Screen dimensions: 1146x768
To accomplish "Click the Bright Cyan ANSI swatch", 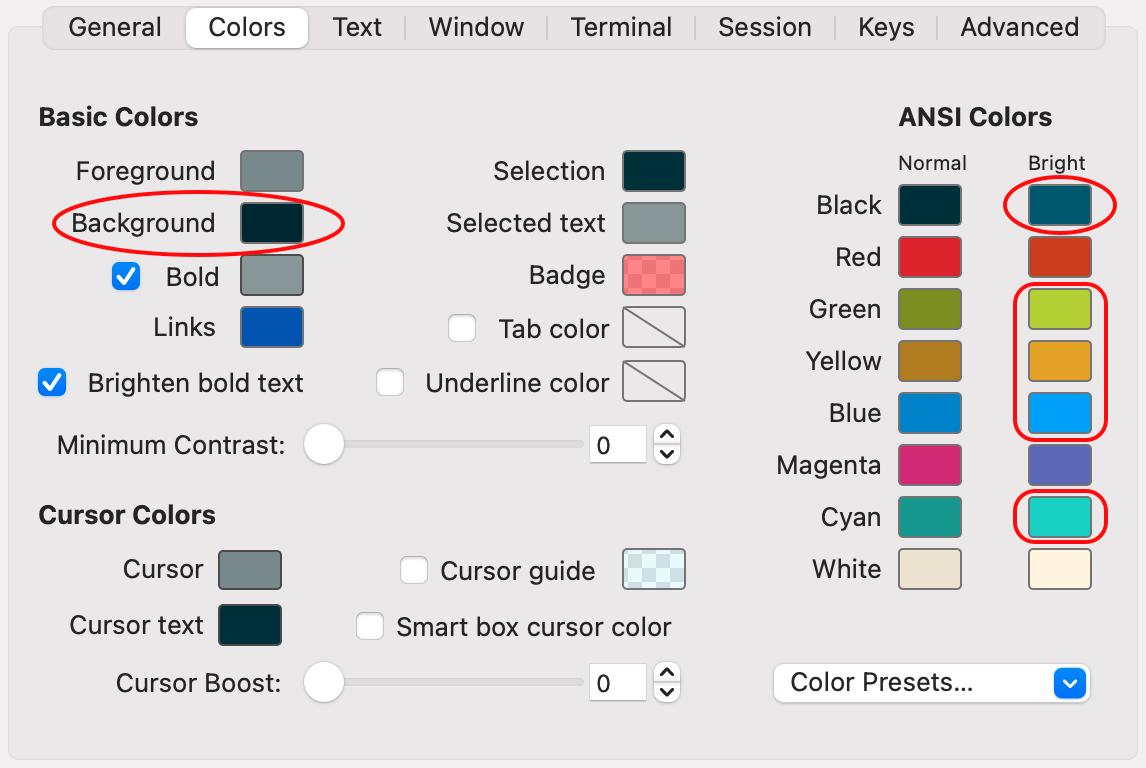I will 1060,517.
